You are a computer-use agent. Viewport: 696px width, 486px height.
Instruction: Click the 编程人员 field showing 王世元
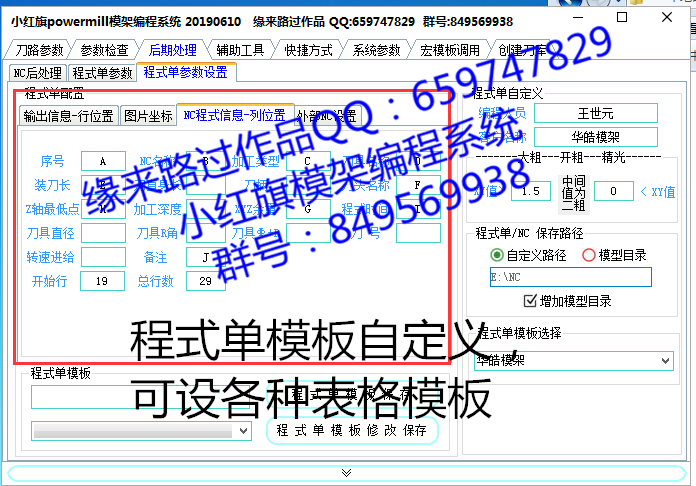tap(596, 113)
